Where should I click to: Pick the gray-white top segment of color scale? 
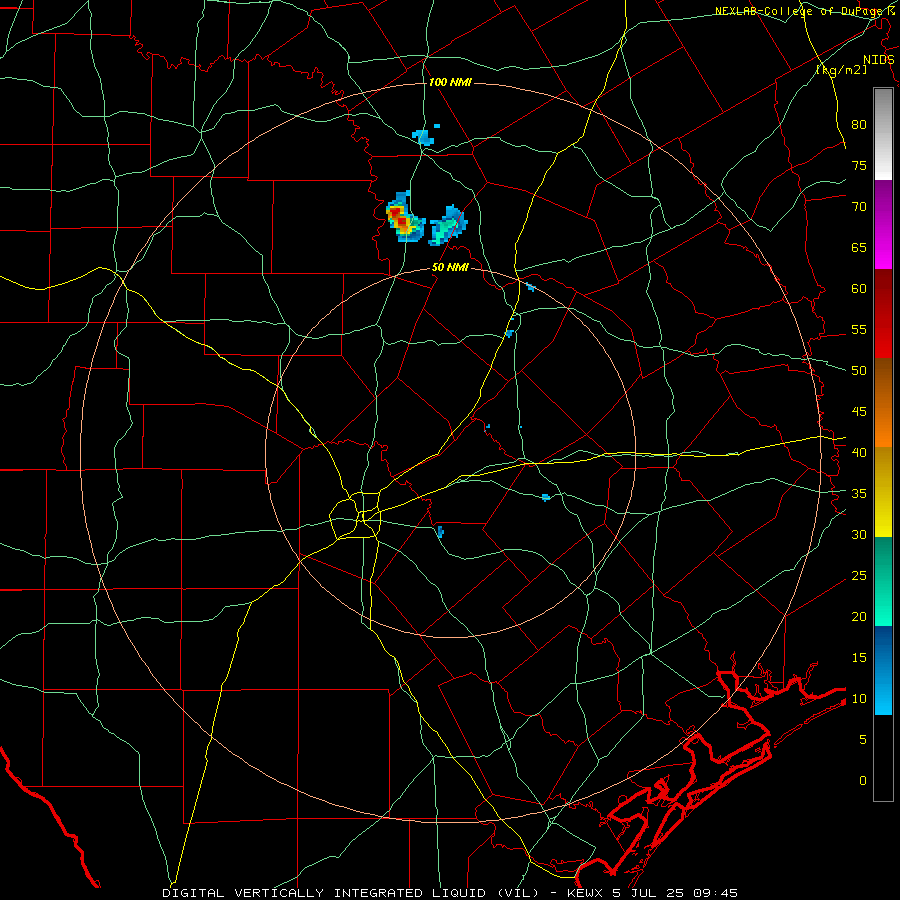coord(883,134)
